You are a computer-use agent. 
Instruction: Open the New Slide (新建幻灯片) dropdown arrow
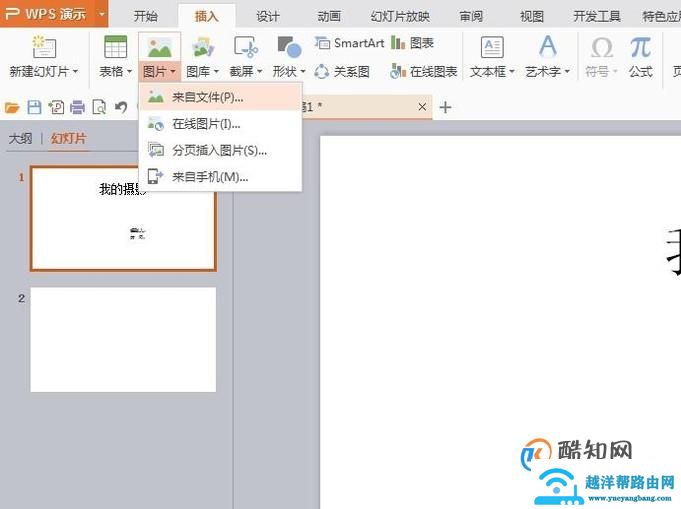tap(76, 71)
